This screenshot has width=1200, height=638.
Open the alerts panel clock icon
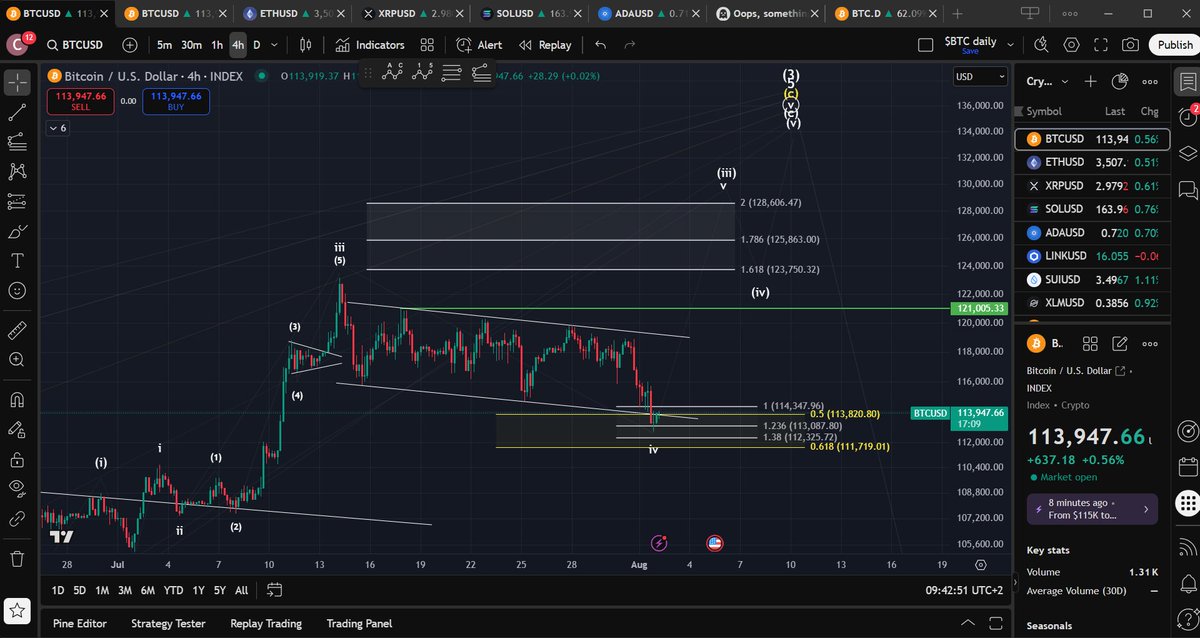[1187, 117]
